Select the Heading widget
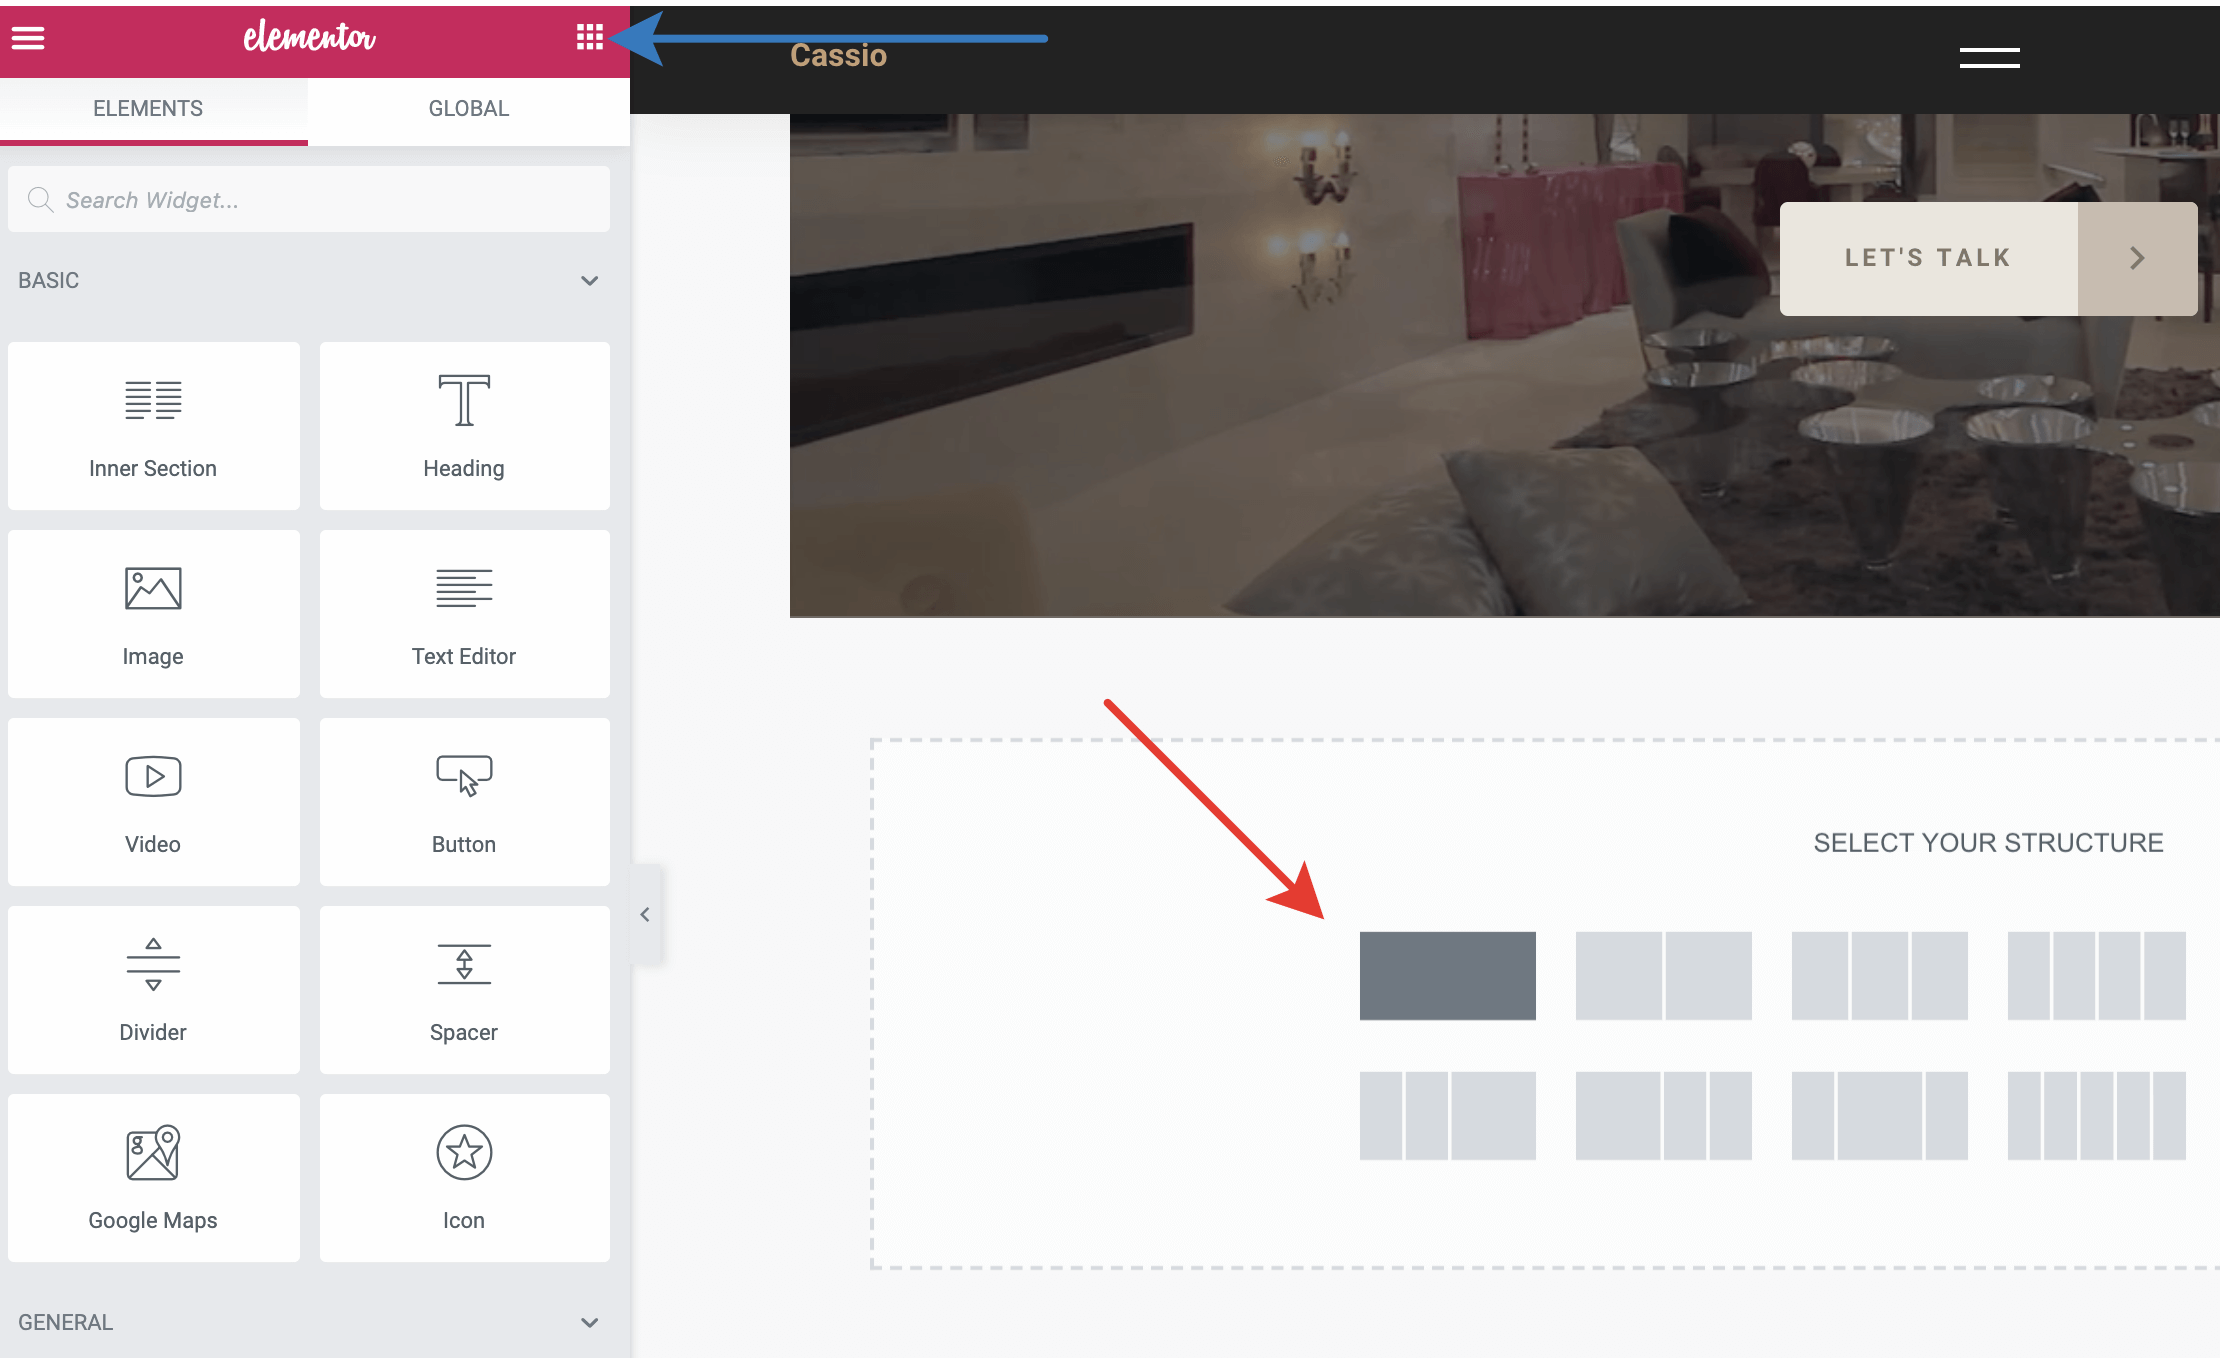 tap(464, 426)
